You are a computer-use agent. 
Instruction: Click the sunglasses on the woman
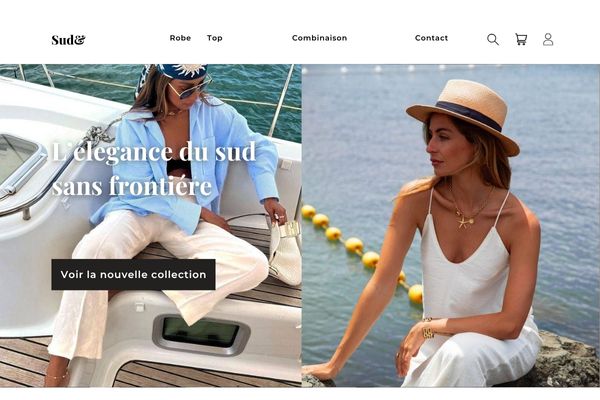tap(191, 89)
